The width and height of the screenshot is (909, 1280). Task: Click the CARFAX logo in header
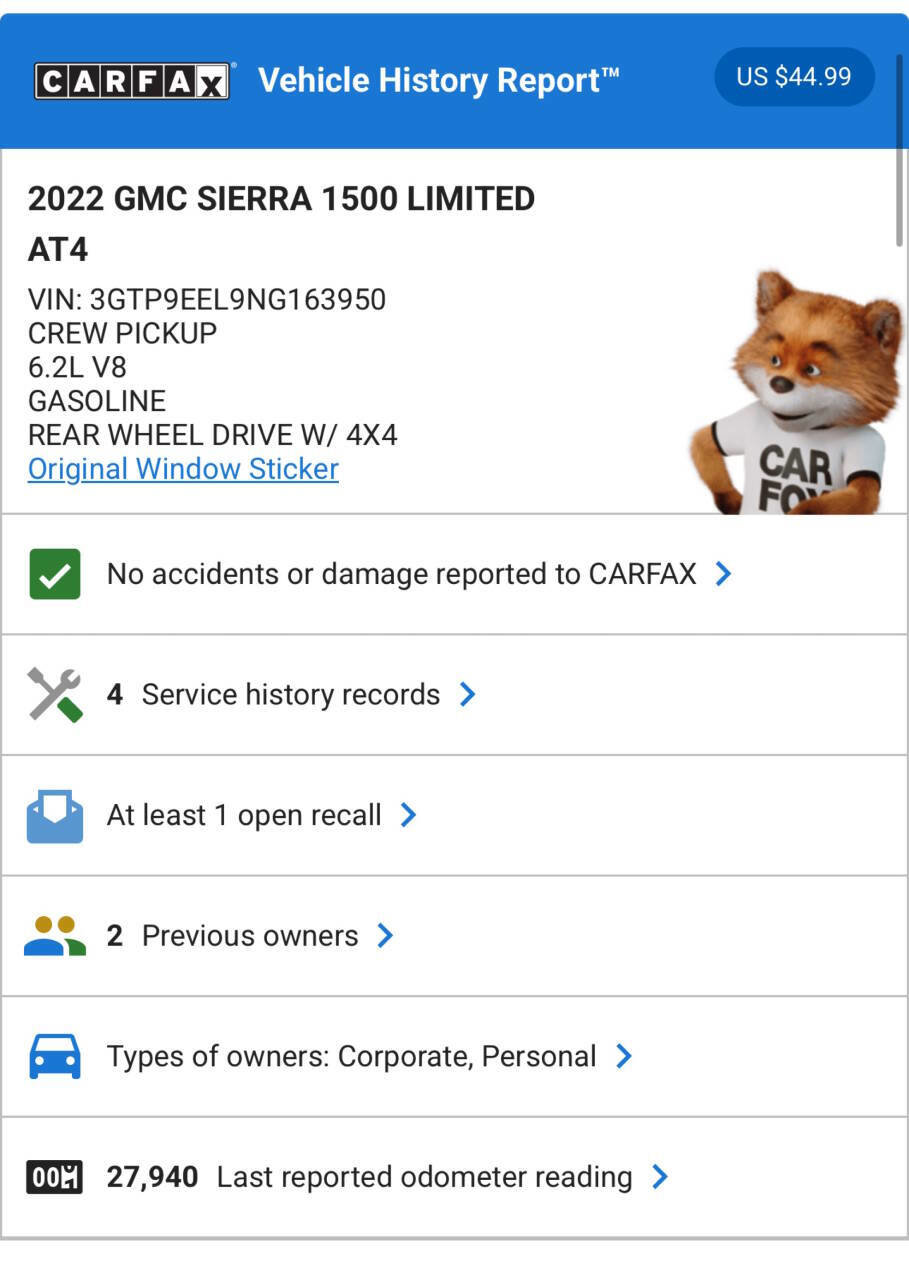(x=133, y=80)
